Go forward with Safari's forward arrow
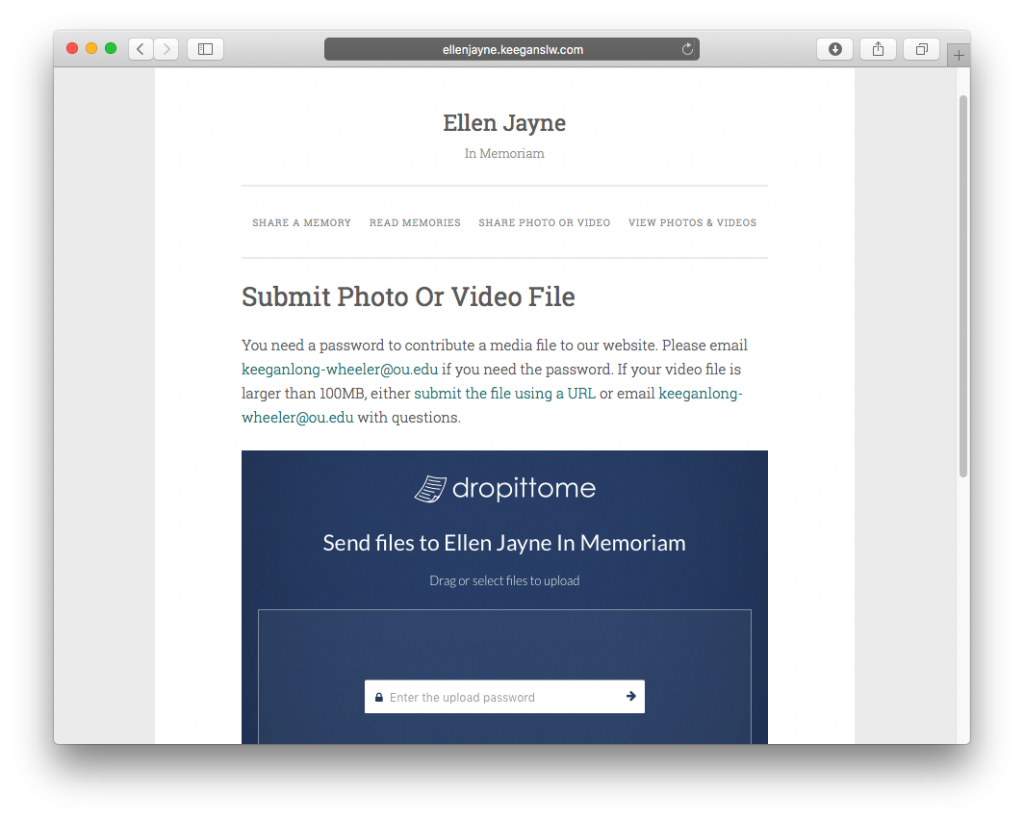1024x821 pixels. coord(167,49)
